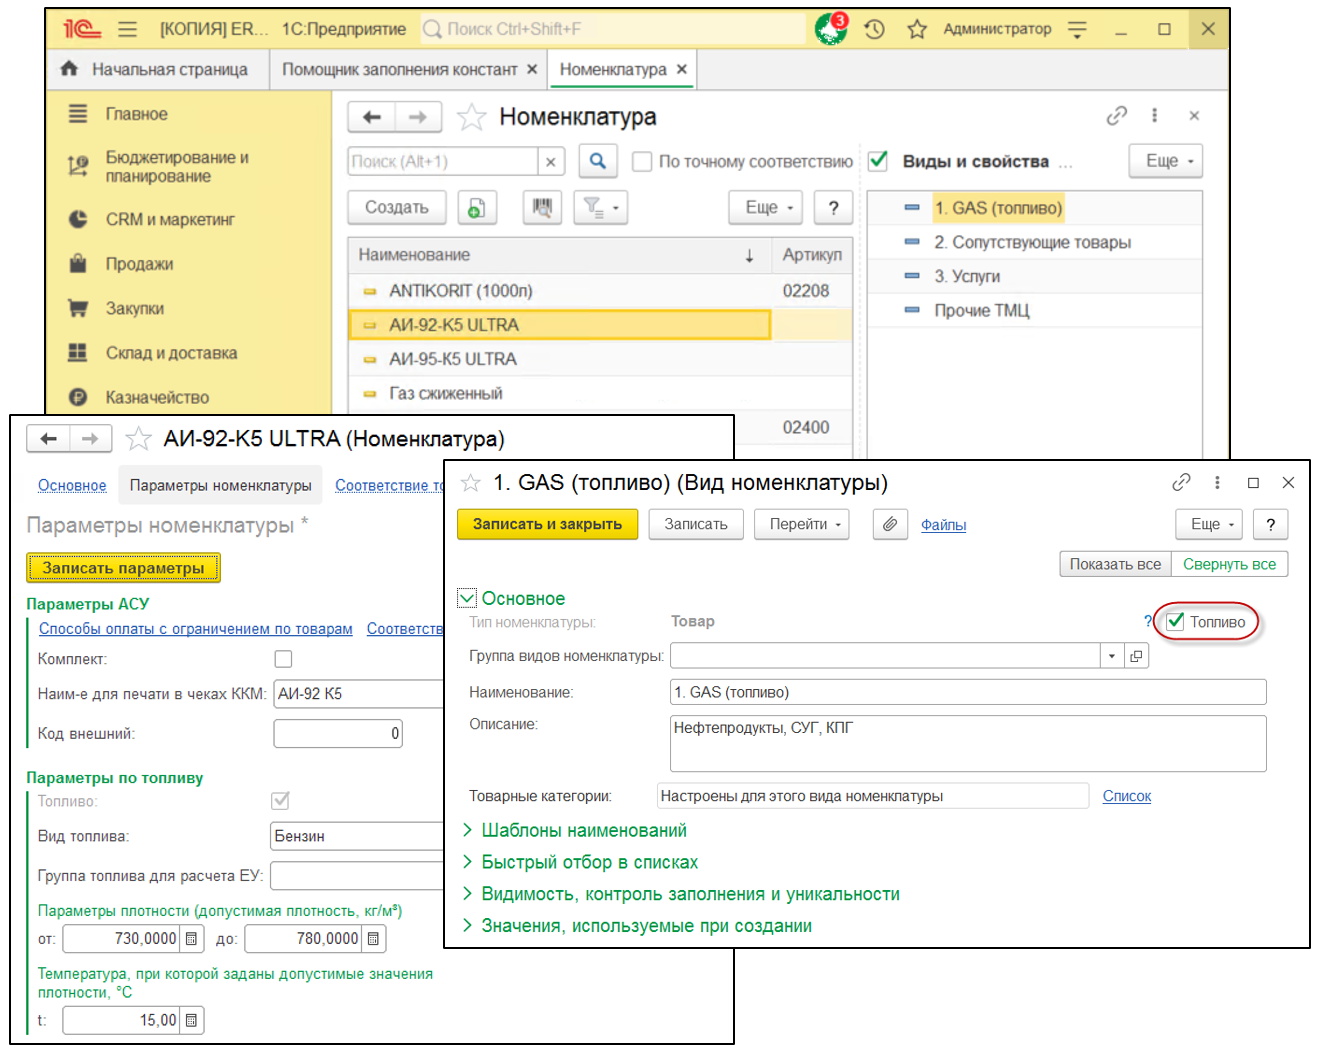The height and width of the screenshot is (1052, 1322).
Task: Copy link icon in GAS dialog header
Action: click(x=1181, y=483)
